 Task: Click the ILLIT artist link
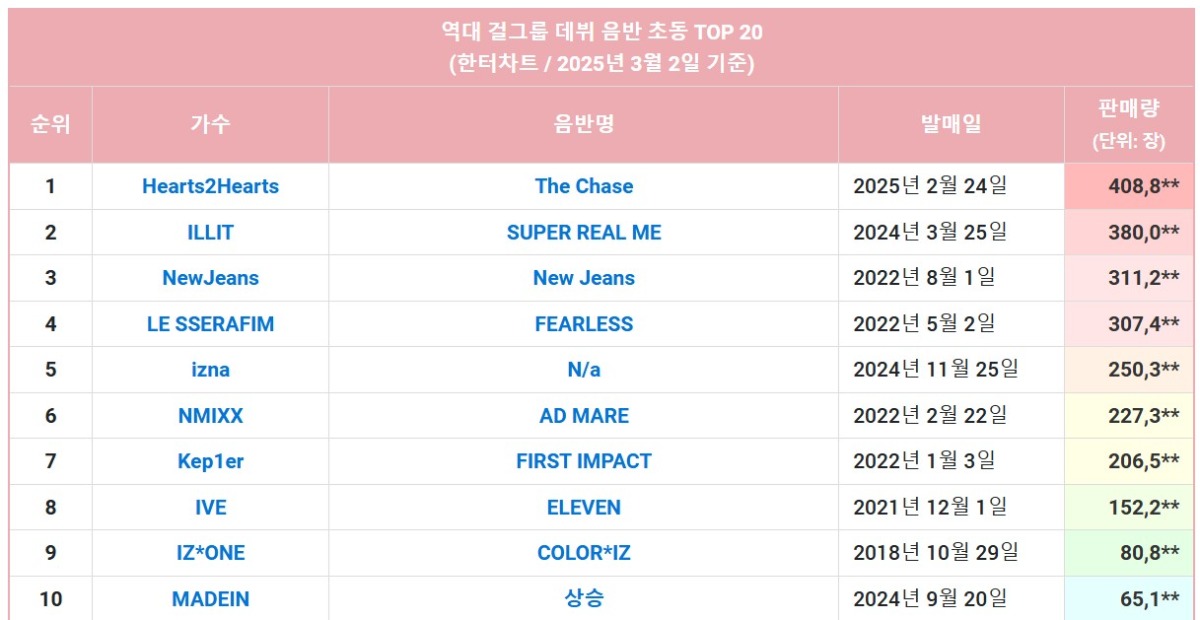(210, 232)
